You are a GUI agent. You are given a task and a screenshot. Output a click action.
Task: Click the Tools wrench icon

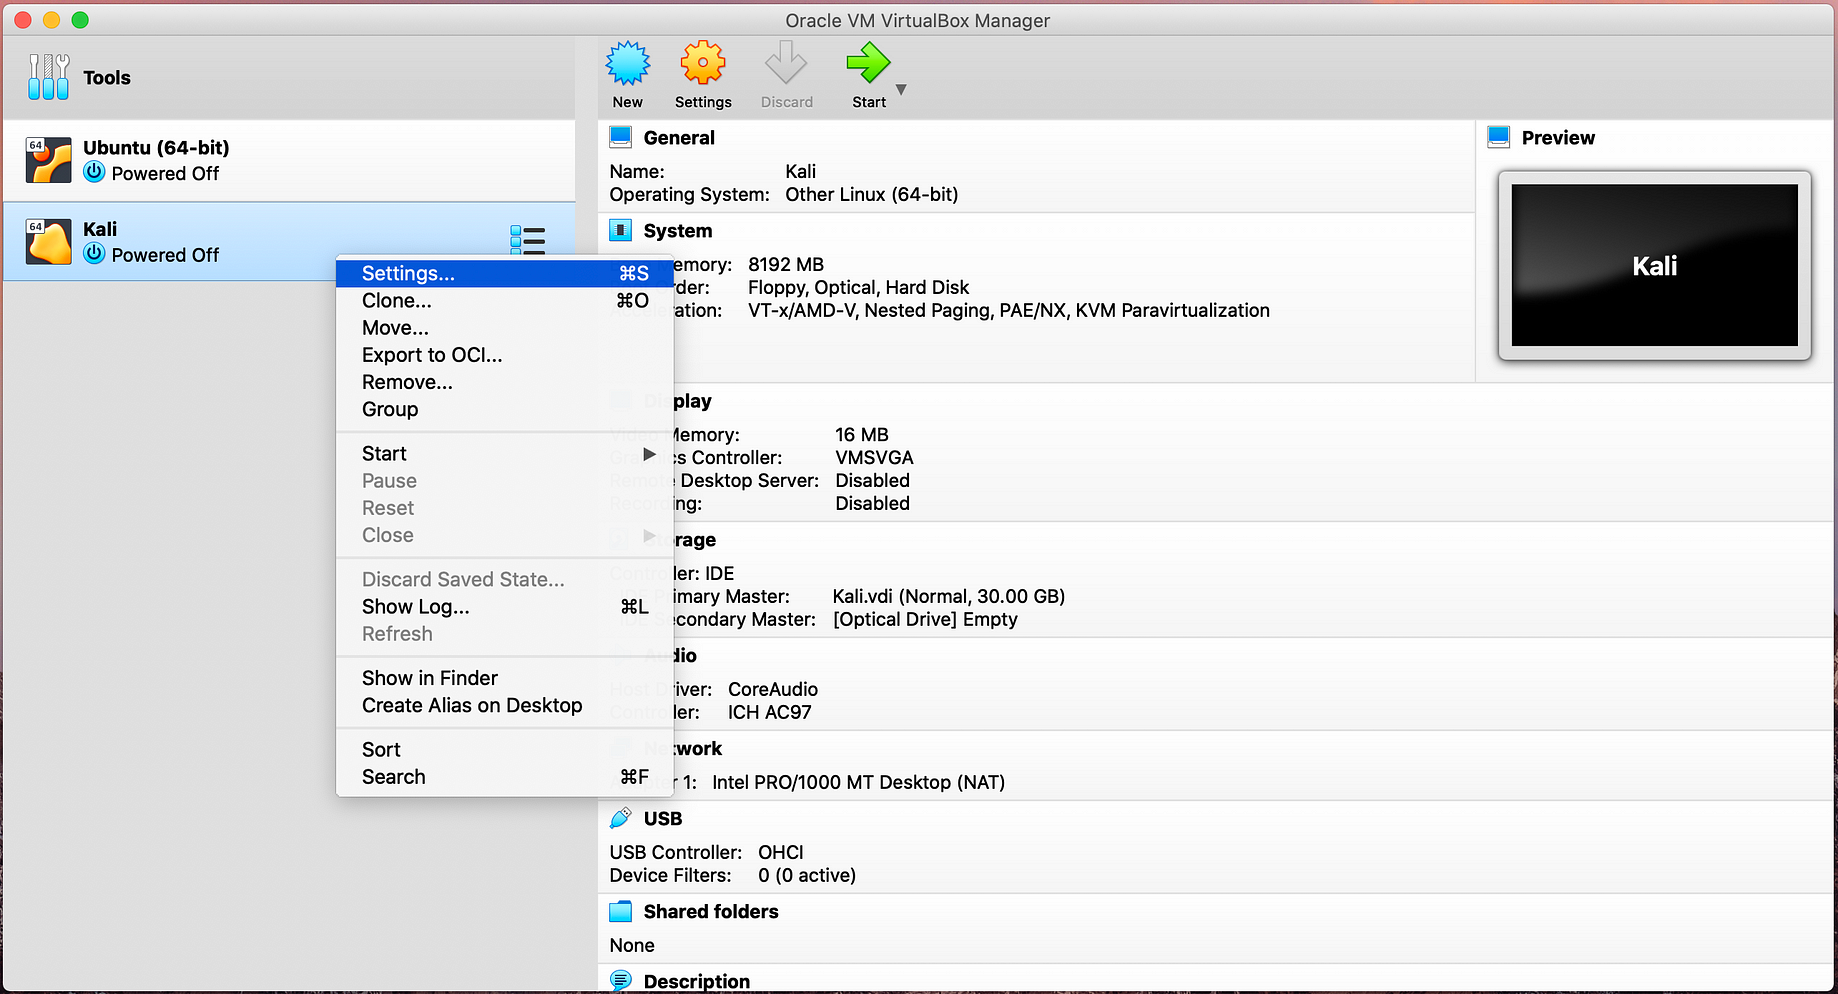point(49,77)
